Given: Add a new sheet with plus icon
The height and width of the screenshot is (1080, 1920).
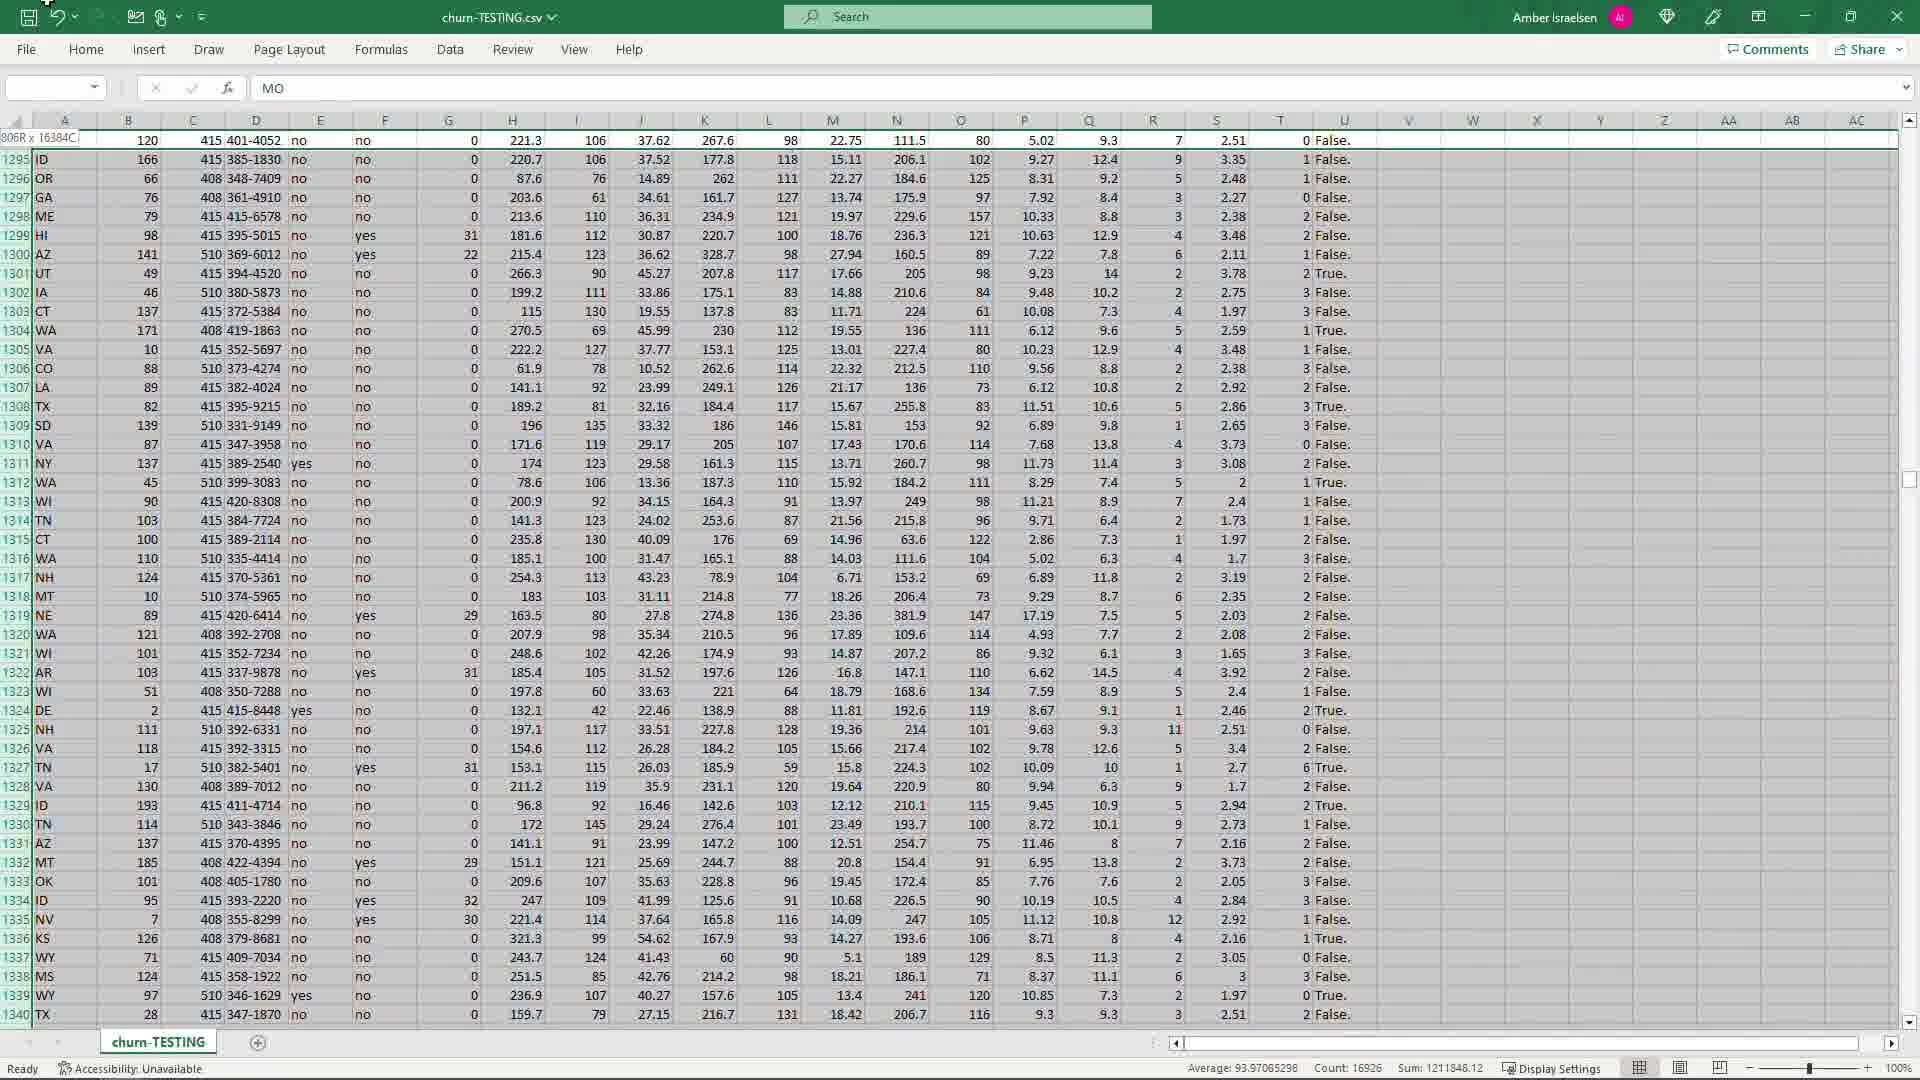Looking at the screenshot, I should 257,1043.
